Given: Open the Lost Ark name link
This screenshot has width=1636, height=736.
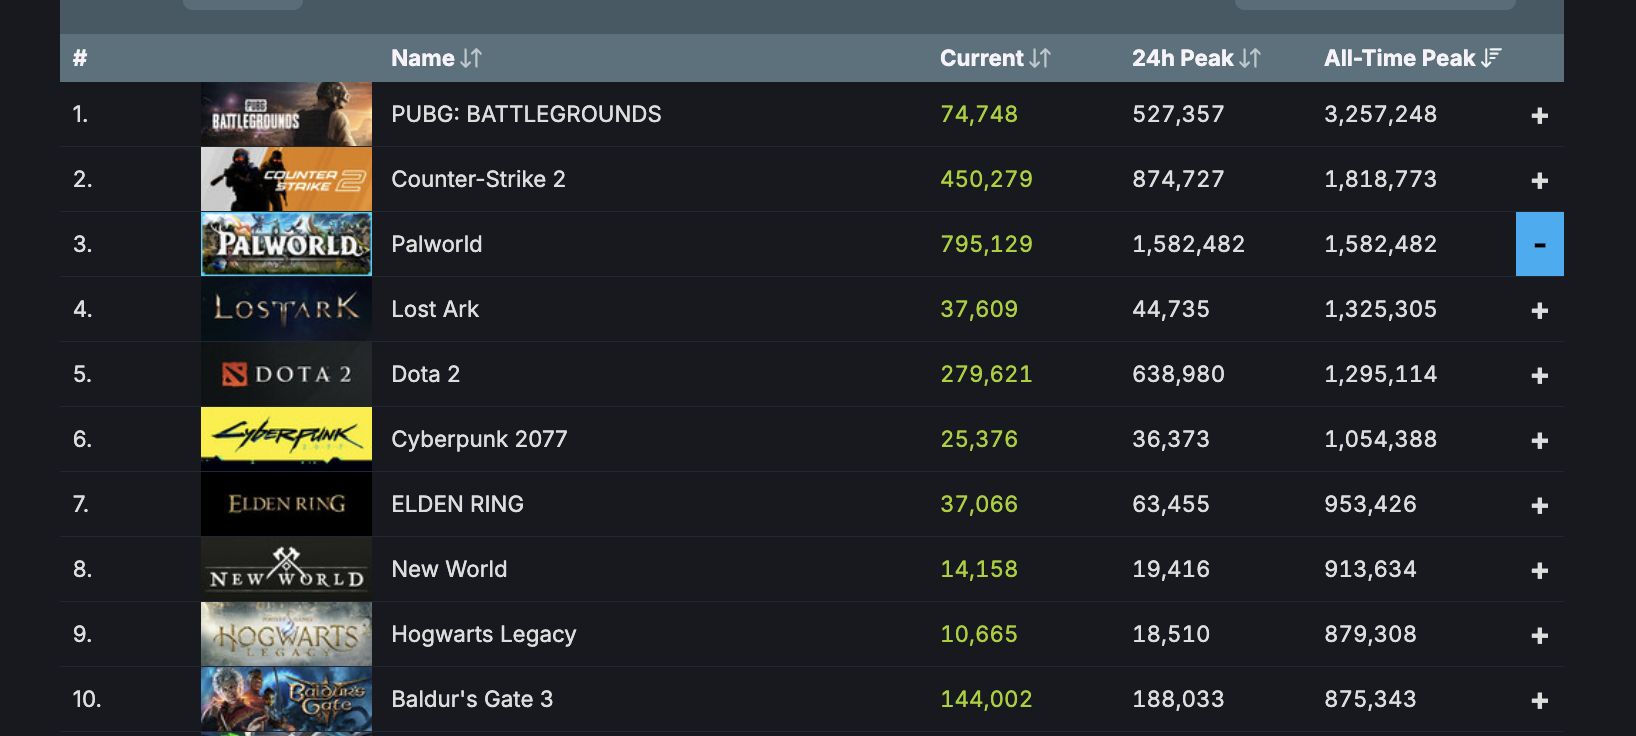Looking at the screenshot, I should (x=435, y=309).
